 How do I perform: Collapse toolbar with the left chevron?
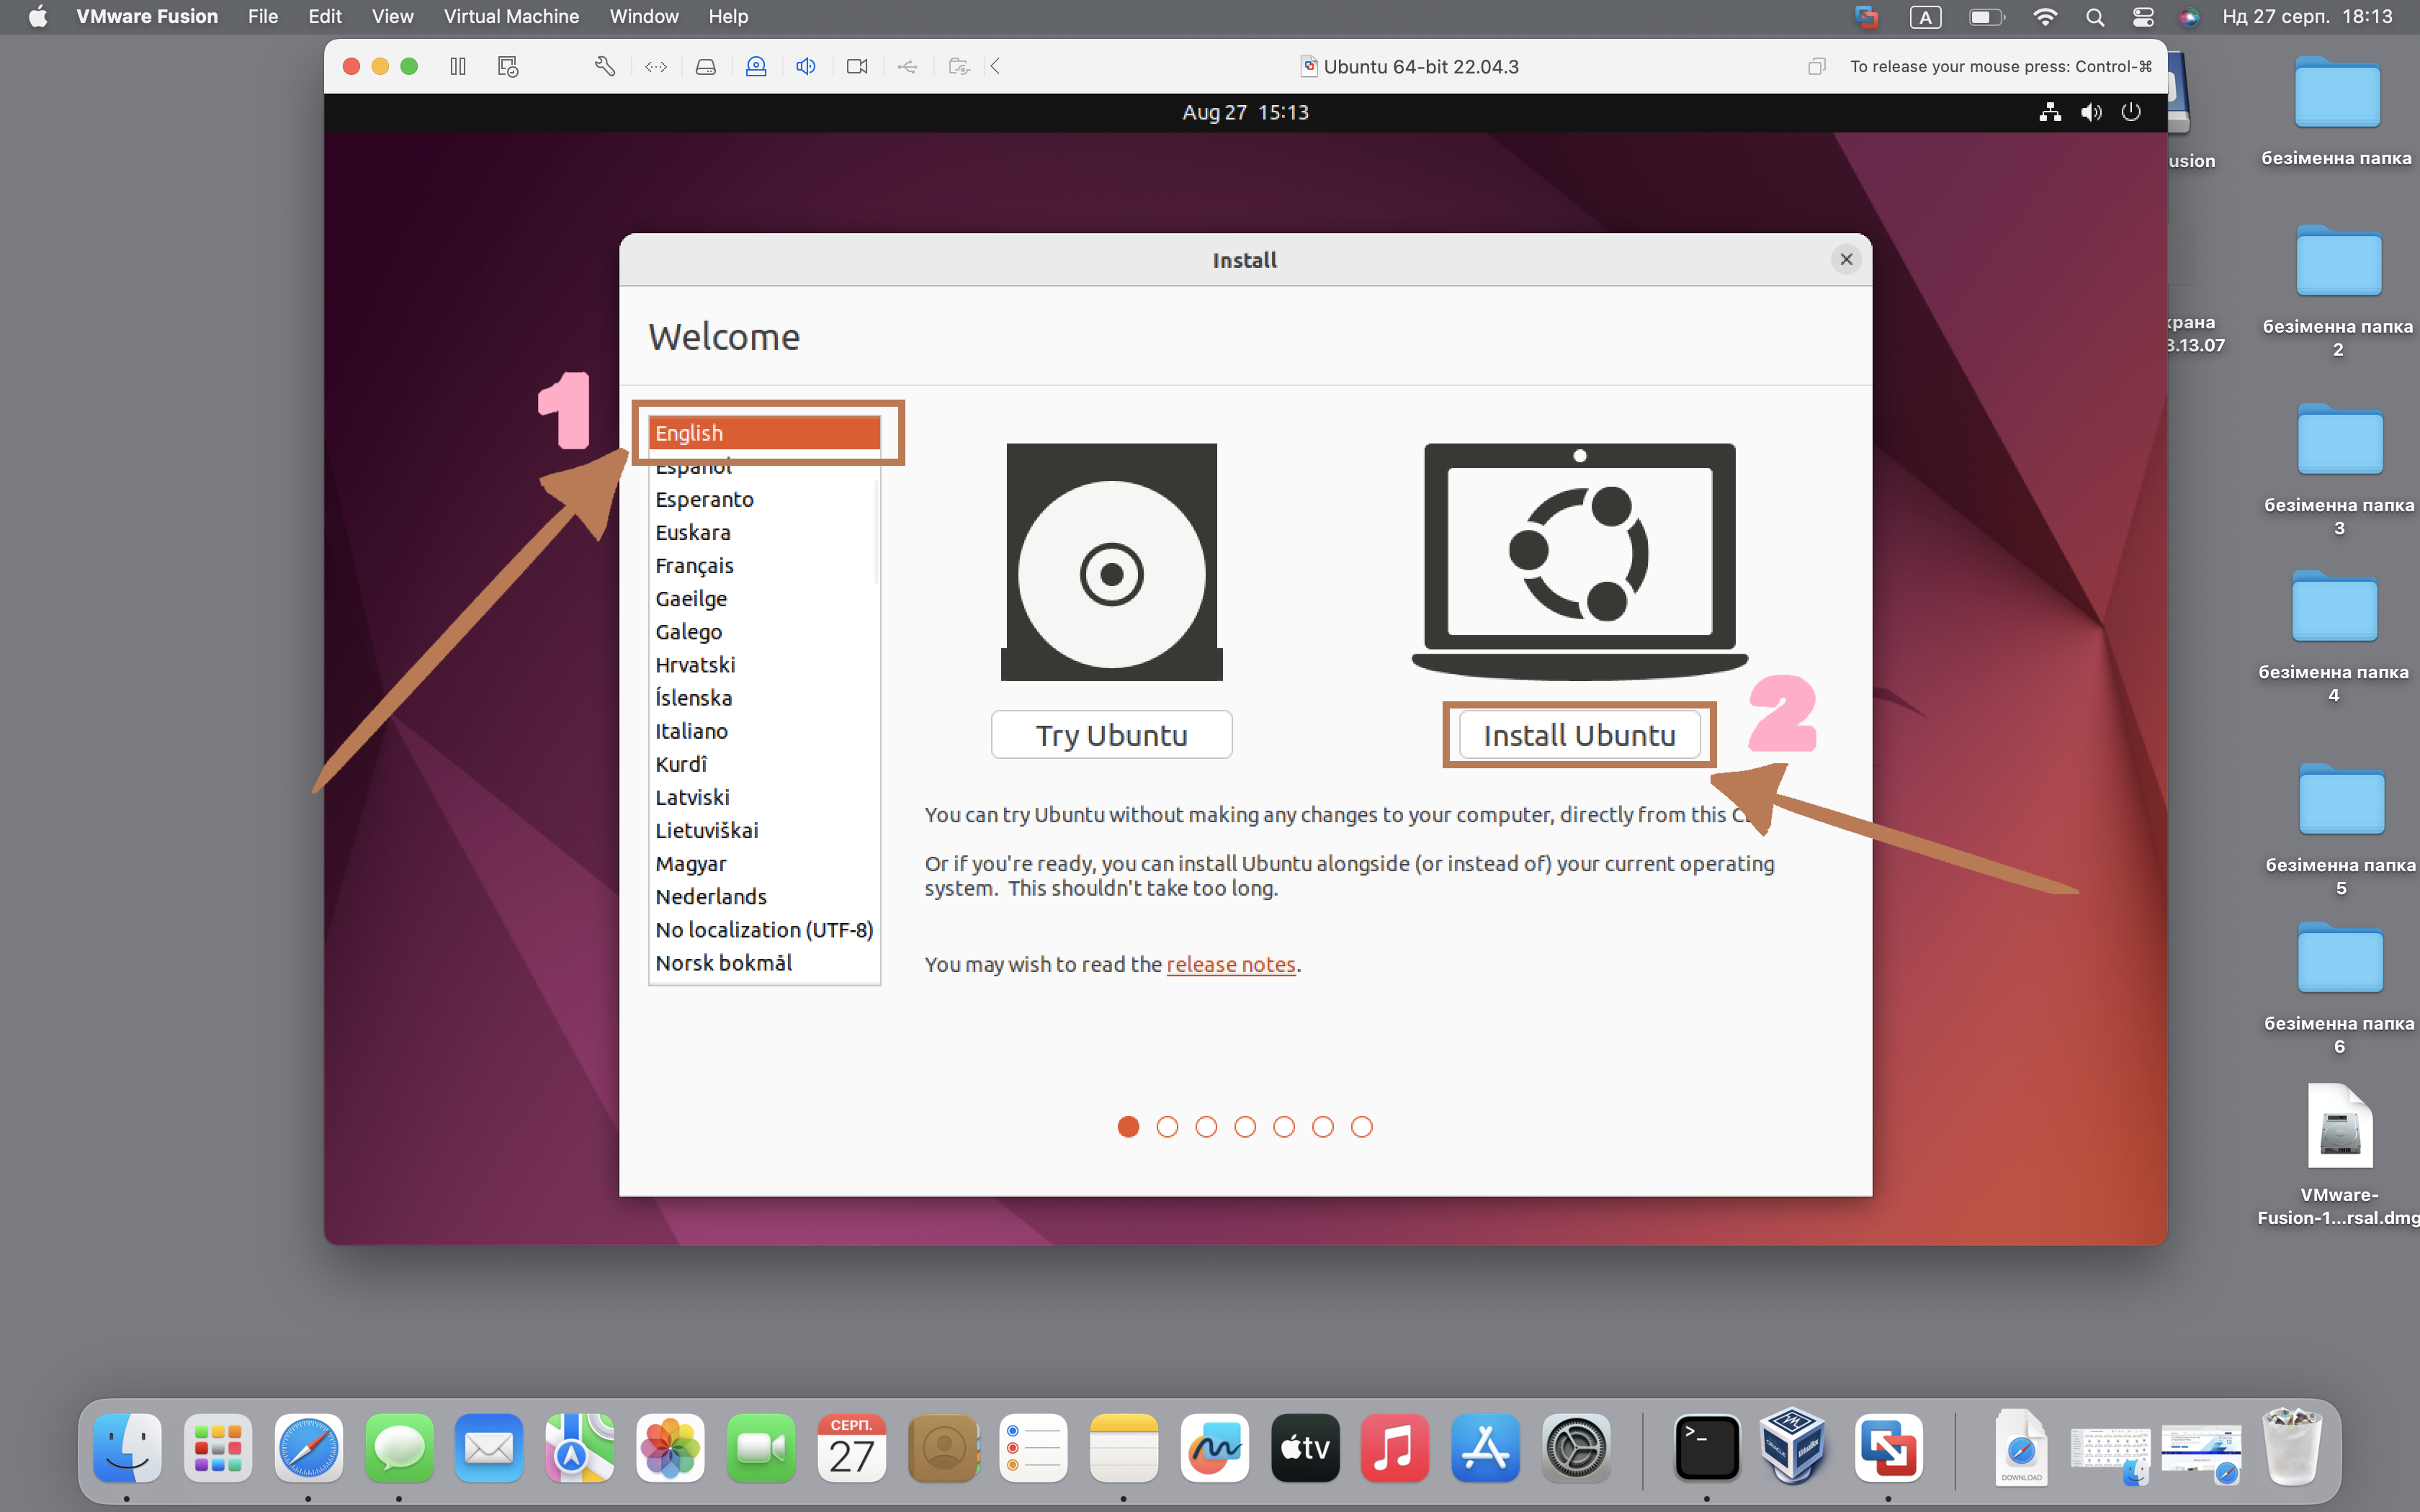tap(995, 66)
